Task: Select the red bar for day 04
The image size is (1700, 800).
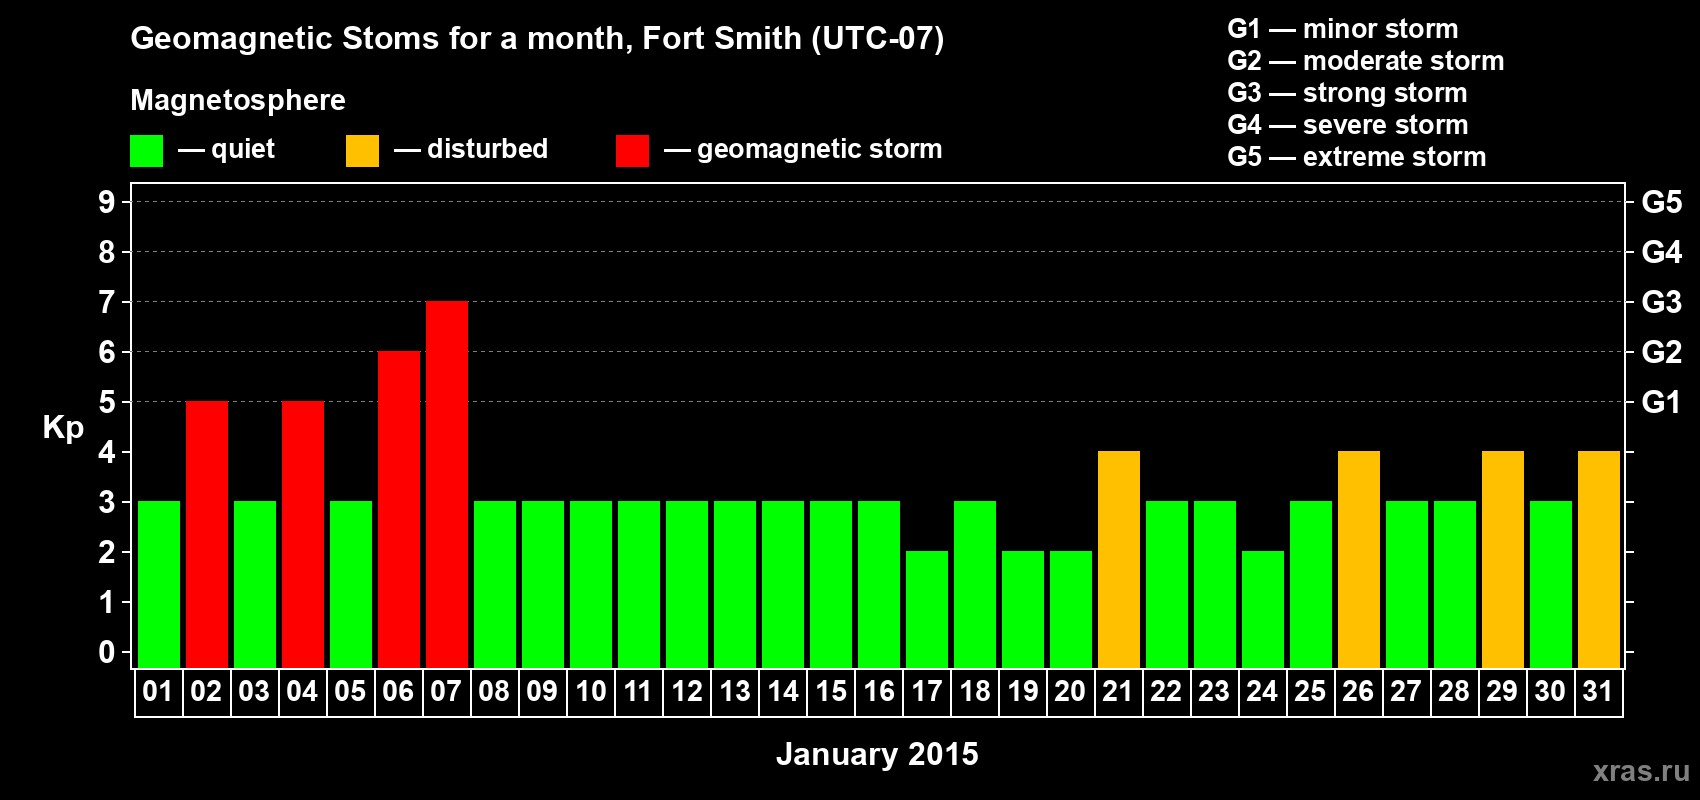Action: [x=303, y=535]
